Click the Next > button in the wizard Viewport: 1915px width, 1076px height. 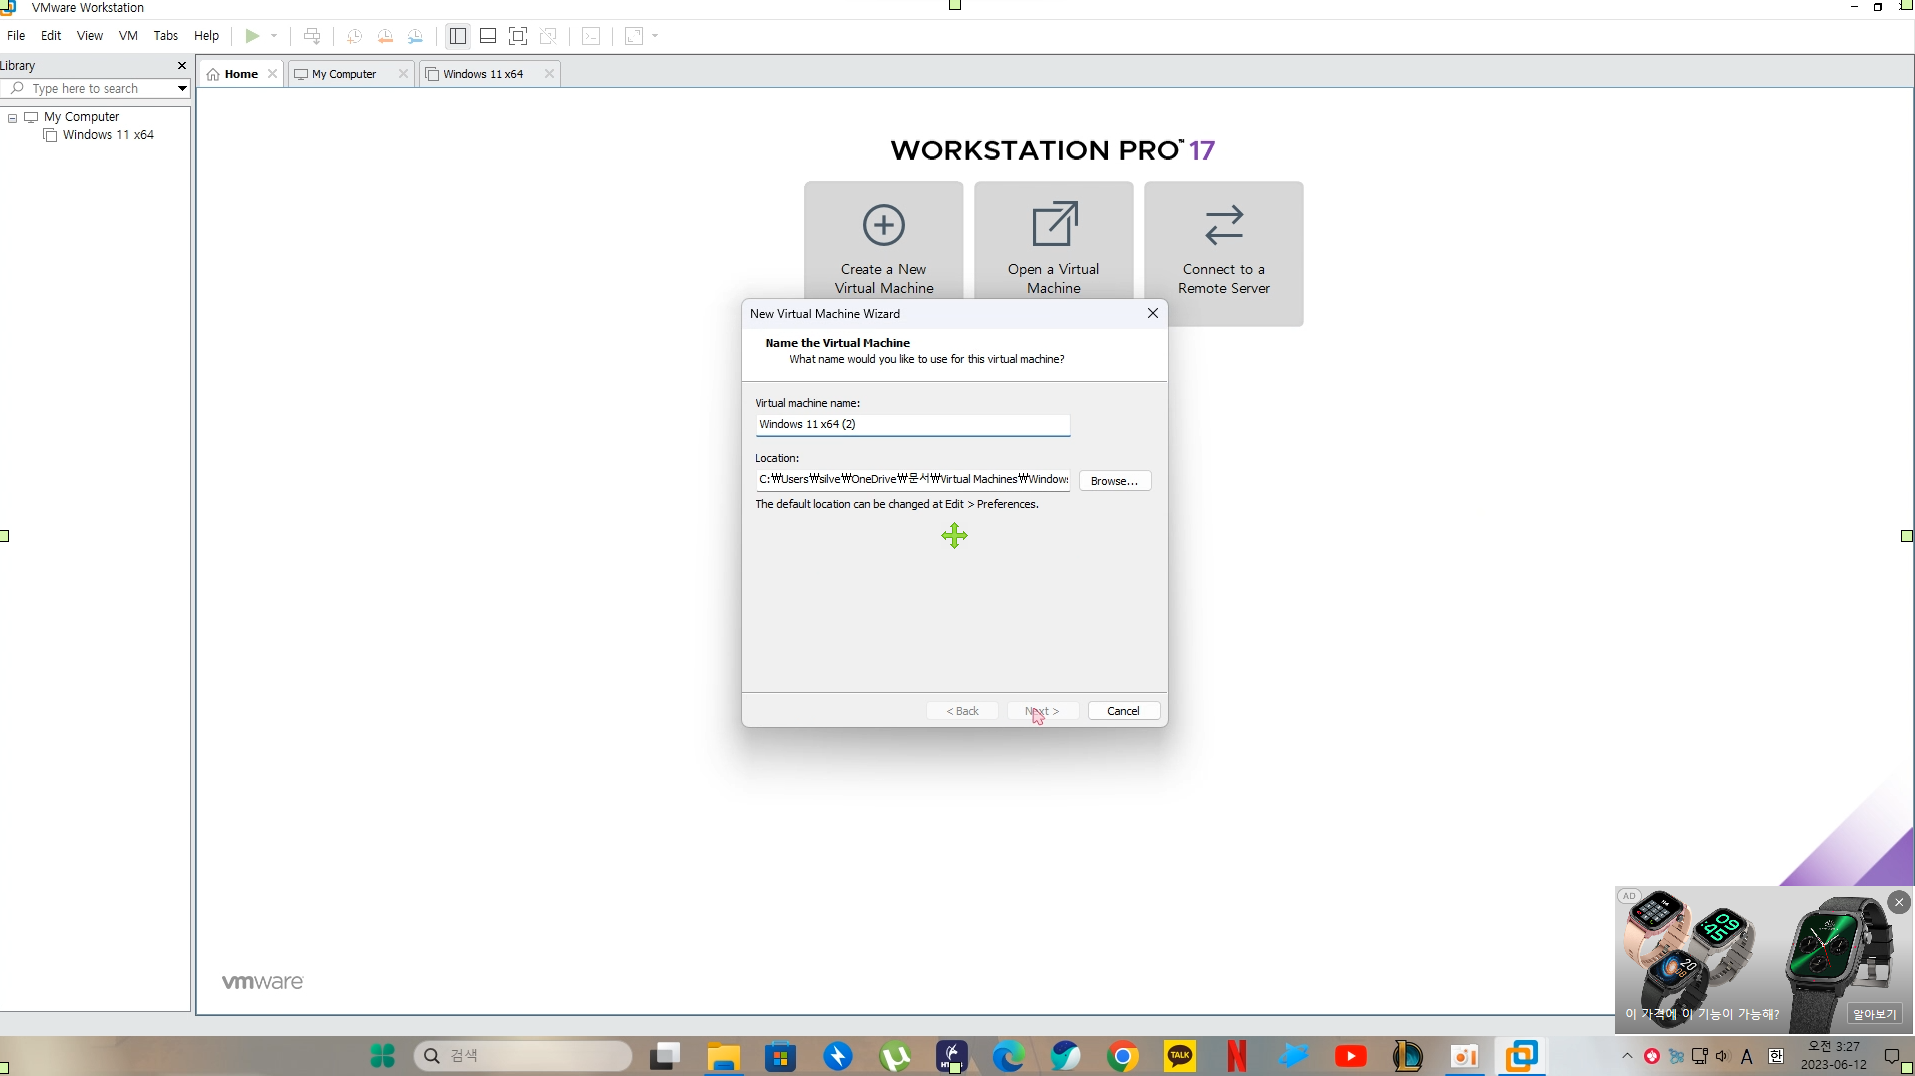[x=1043, y=711]
